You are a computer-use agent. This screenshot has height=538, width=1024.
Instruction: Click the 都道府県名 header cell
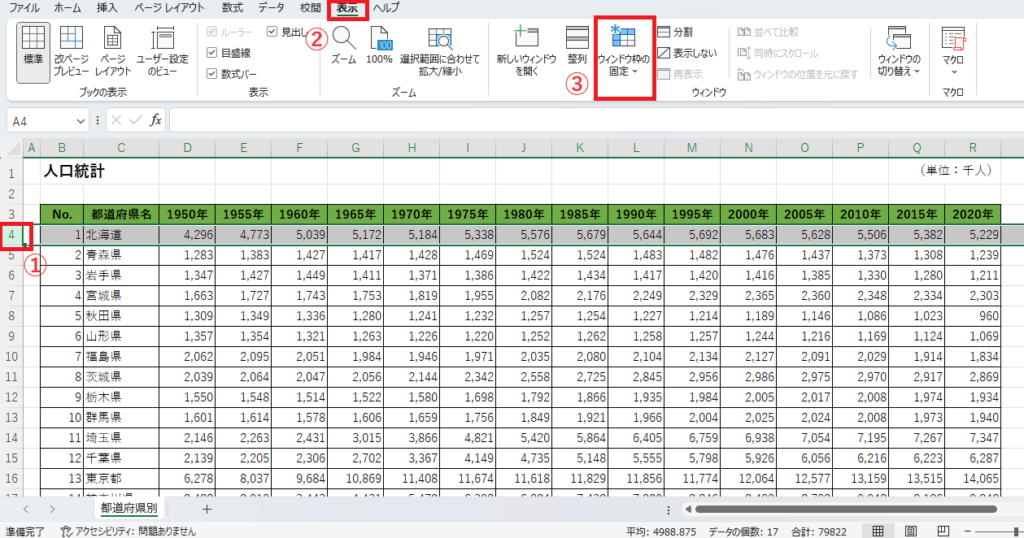[121, 214]
